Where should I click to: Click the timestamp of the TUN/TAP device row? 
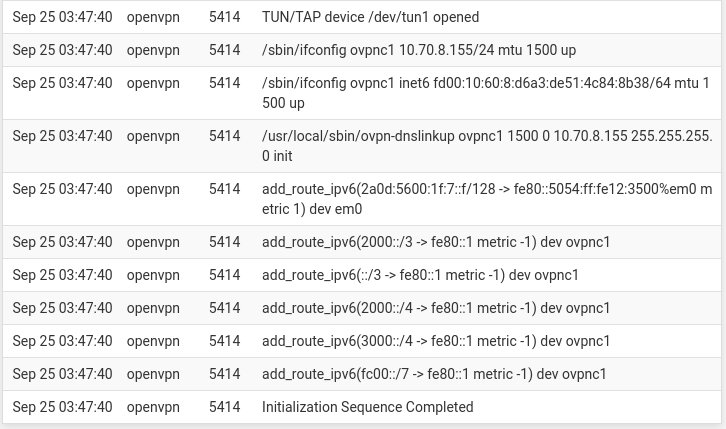[x=63, y=17]
